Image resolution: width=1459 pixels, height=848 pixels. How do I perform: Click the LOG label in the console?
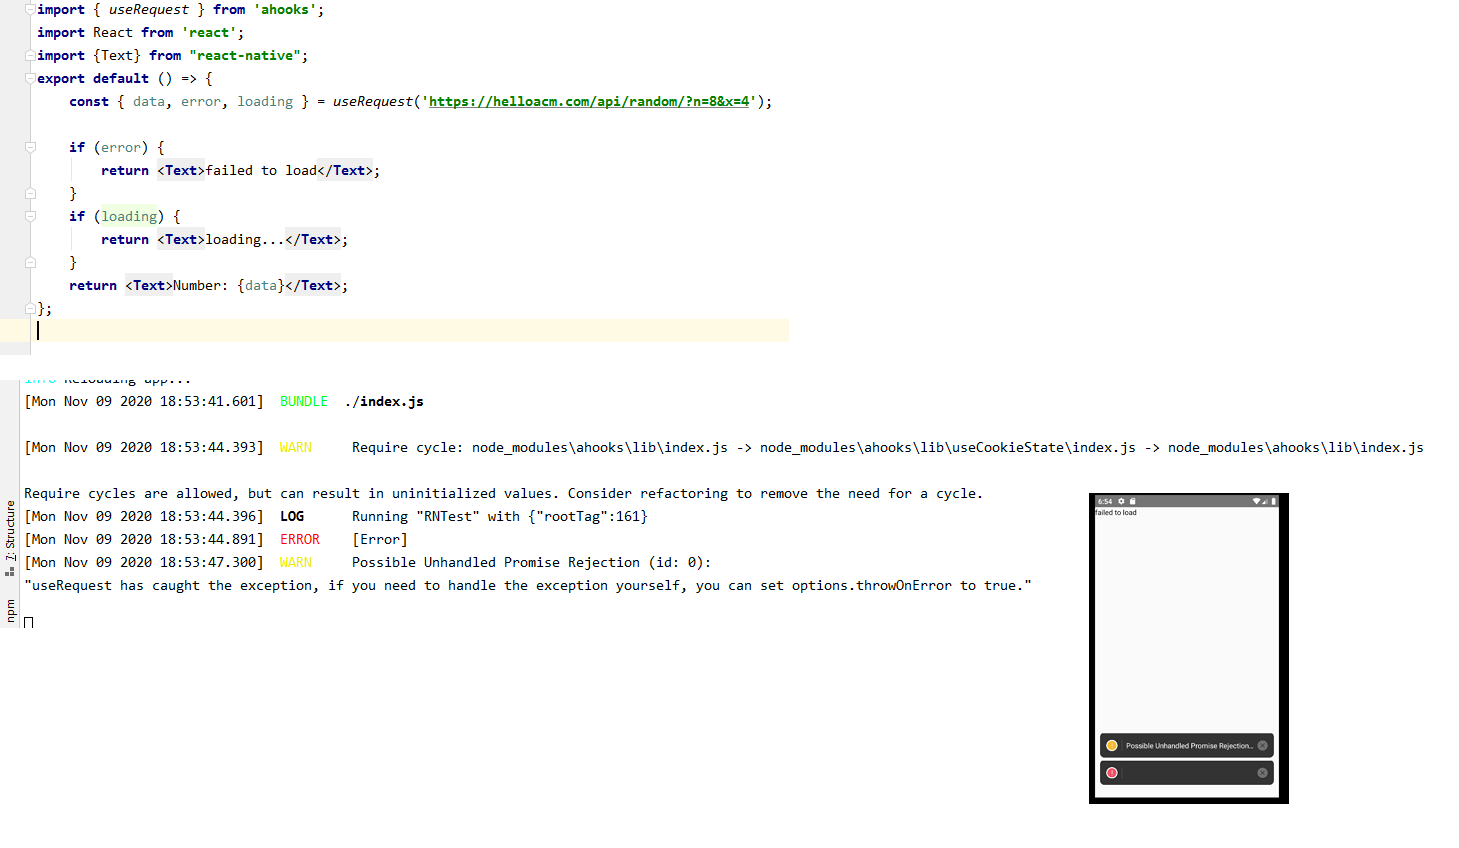pyautogui.click(x=292, y=516)
